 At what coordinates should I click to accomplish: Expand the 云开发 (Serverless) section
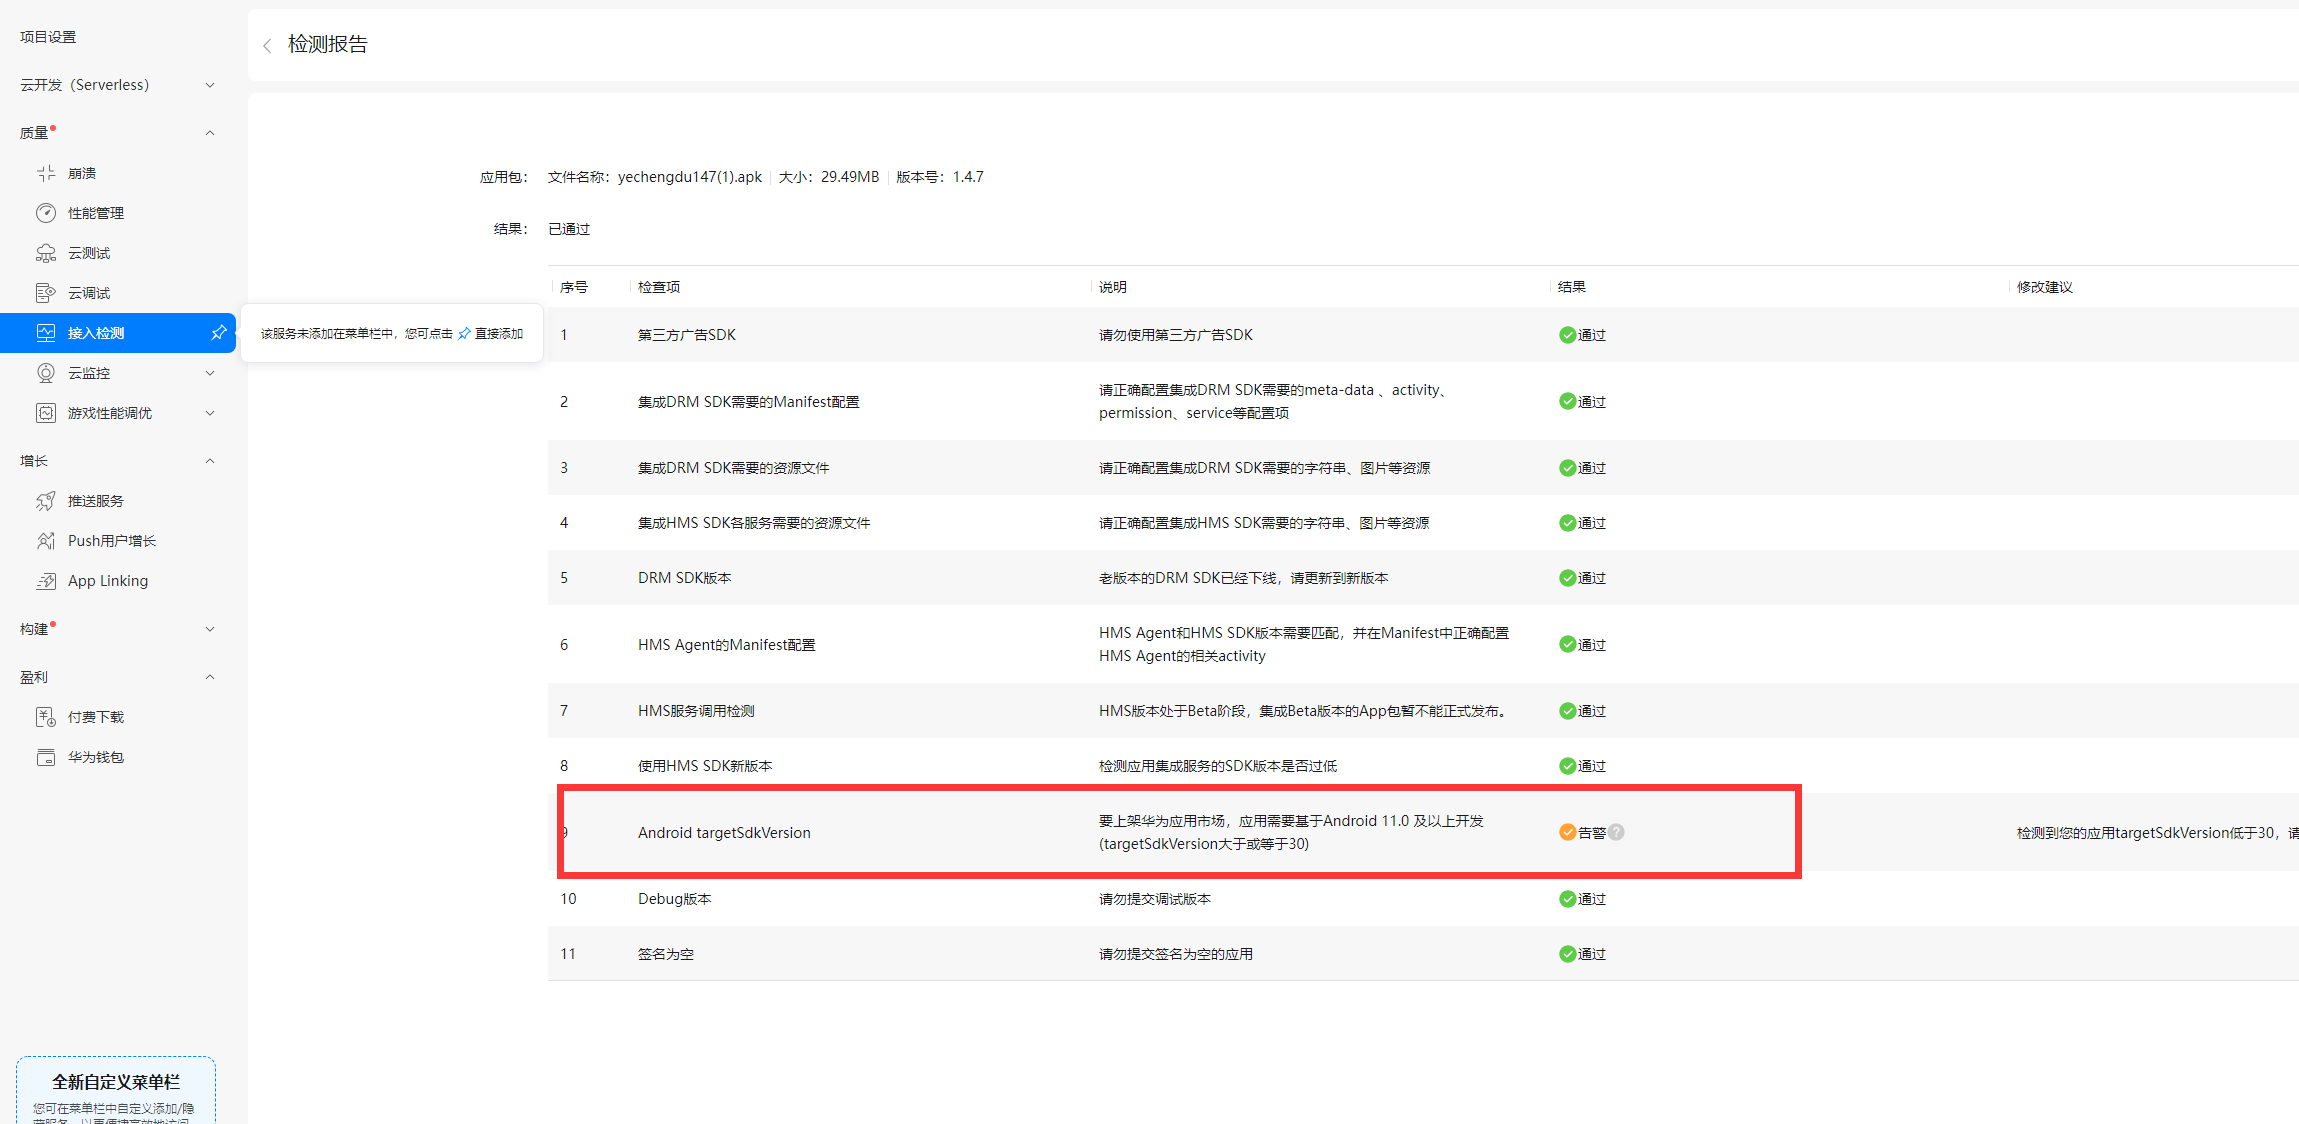tap(210, 85)
